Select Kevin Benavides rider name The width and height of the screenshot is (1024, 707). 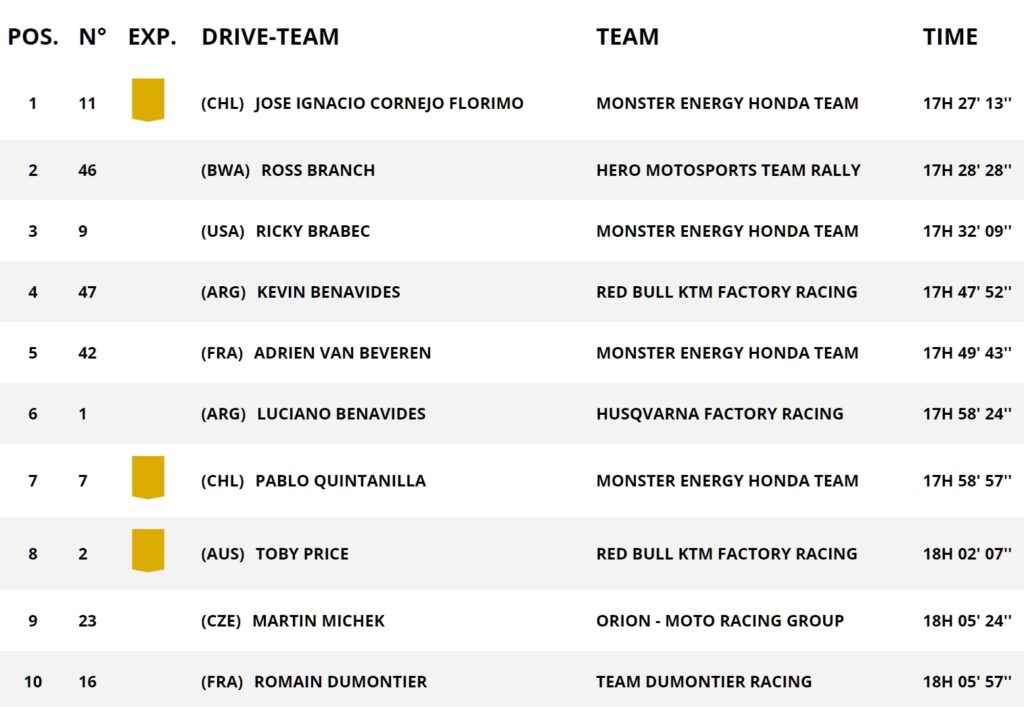tap(328, 292)
